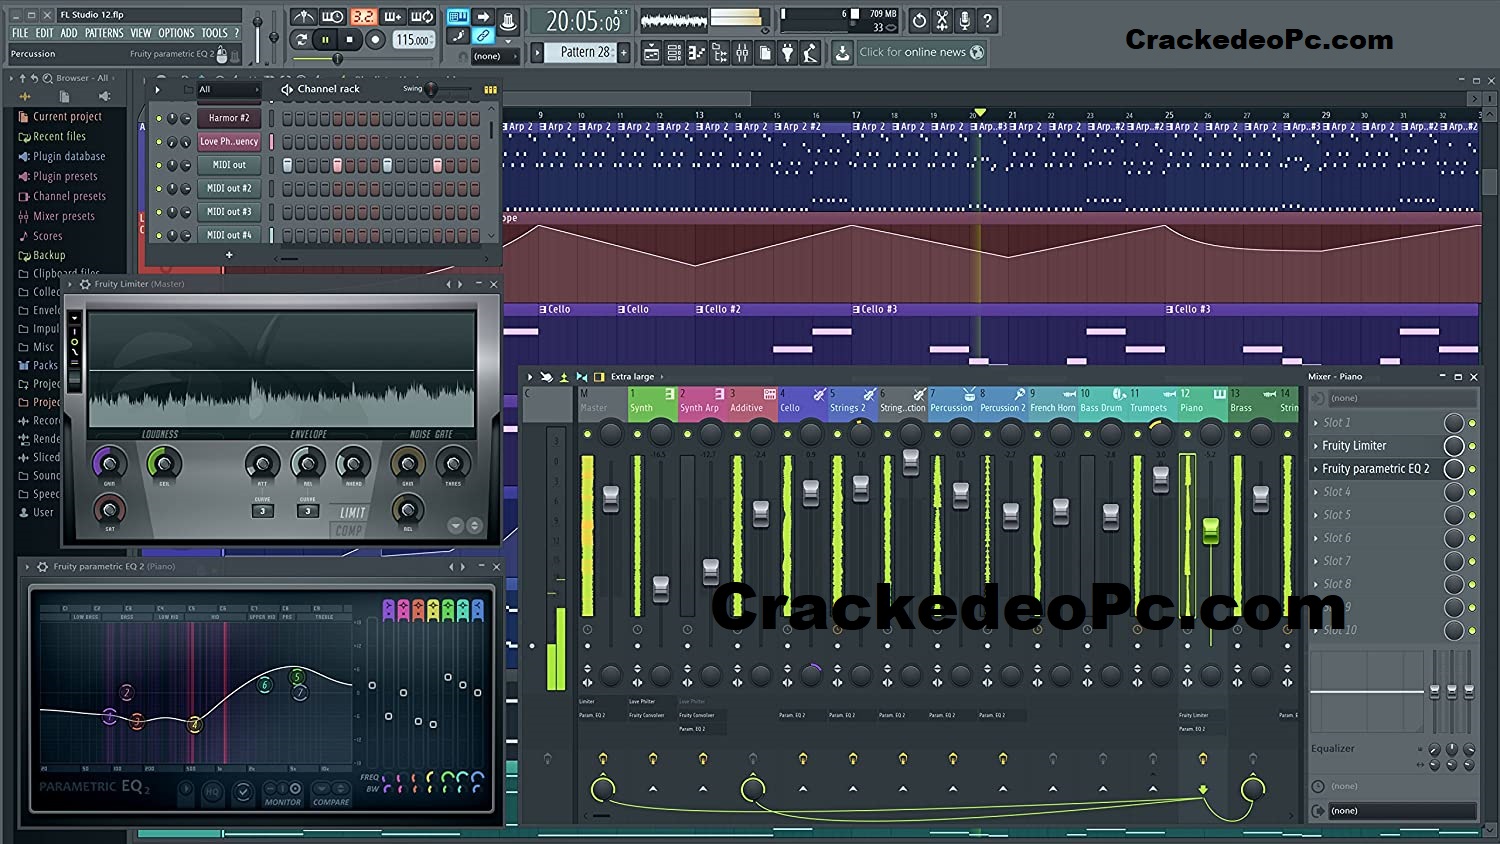
Task: Click the stop playback button
Action: click(350, 40)
